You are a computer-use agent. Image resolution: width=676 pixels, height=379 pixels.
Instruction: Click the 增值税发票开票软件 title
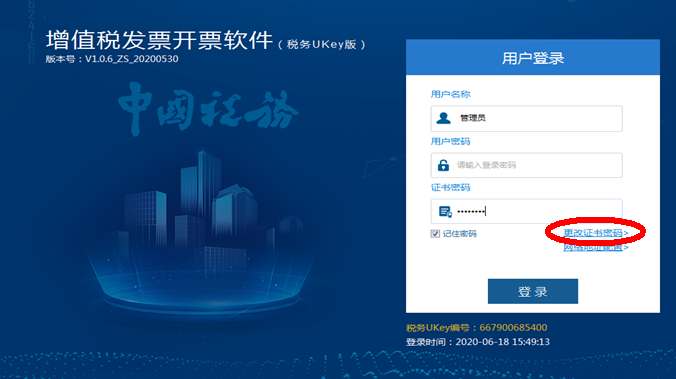pos(160,41)
